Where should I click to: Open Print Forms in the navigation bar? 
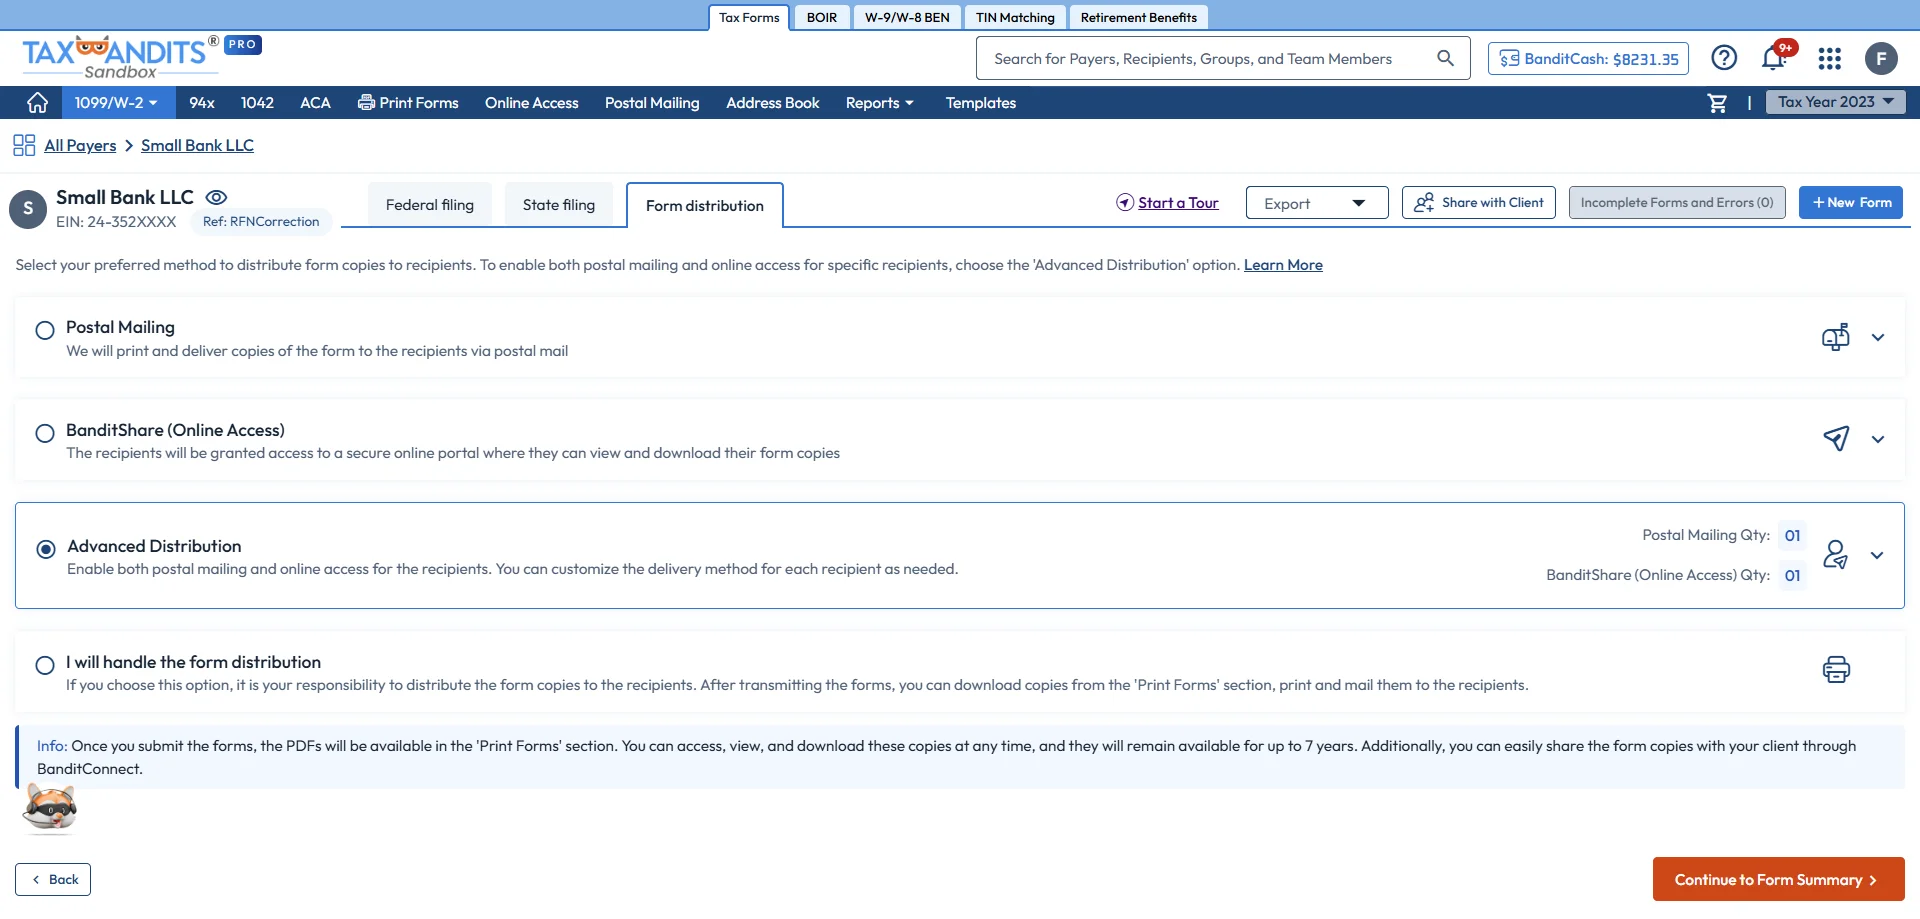coord(408,103)
